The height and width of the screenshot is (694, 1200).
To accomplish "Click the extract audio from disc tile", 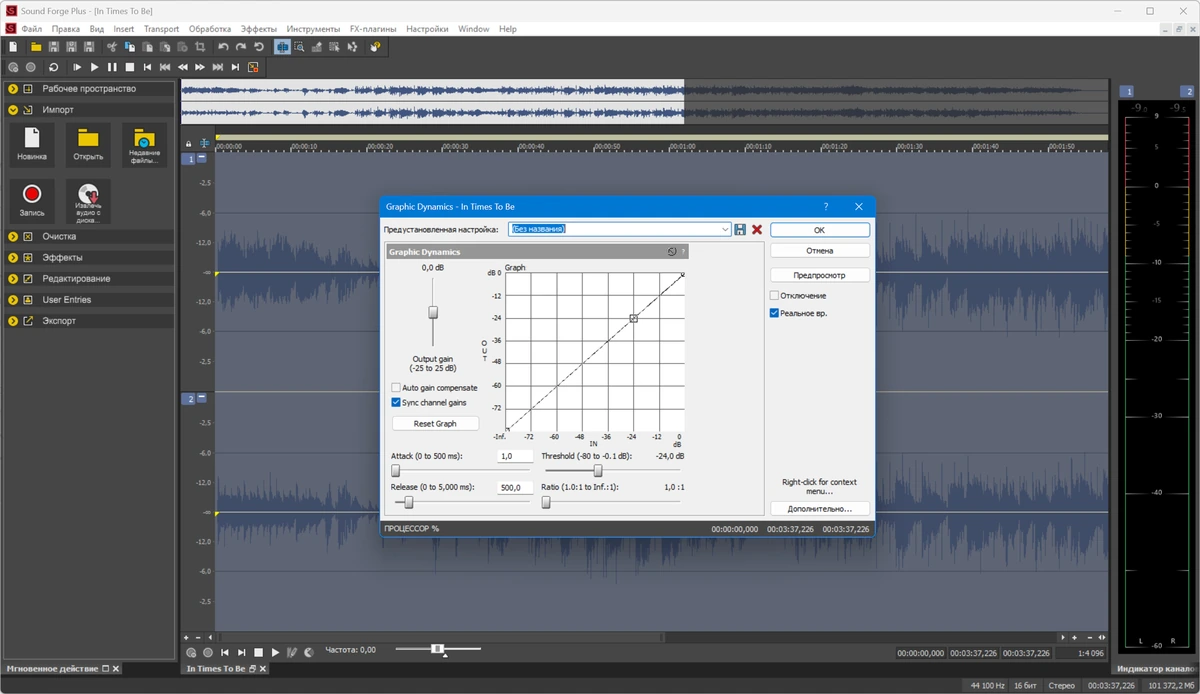I will (88, 201).
